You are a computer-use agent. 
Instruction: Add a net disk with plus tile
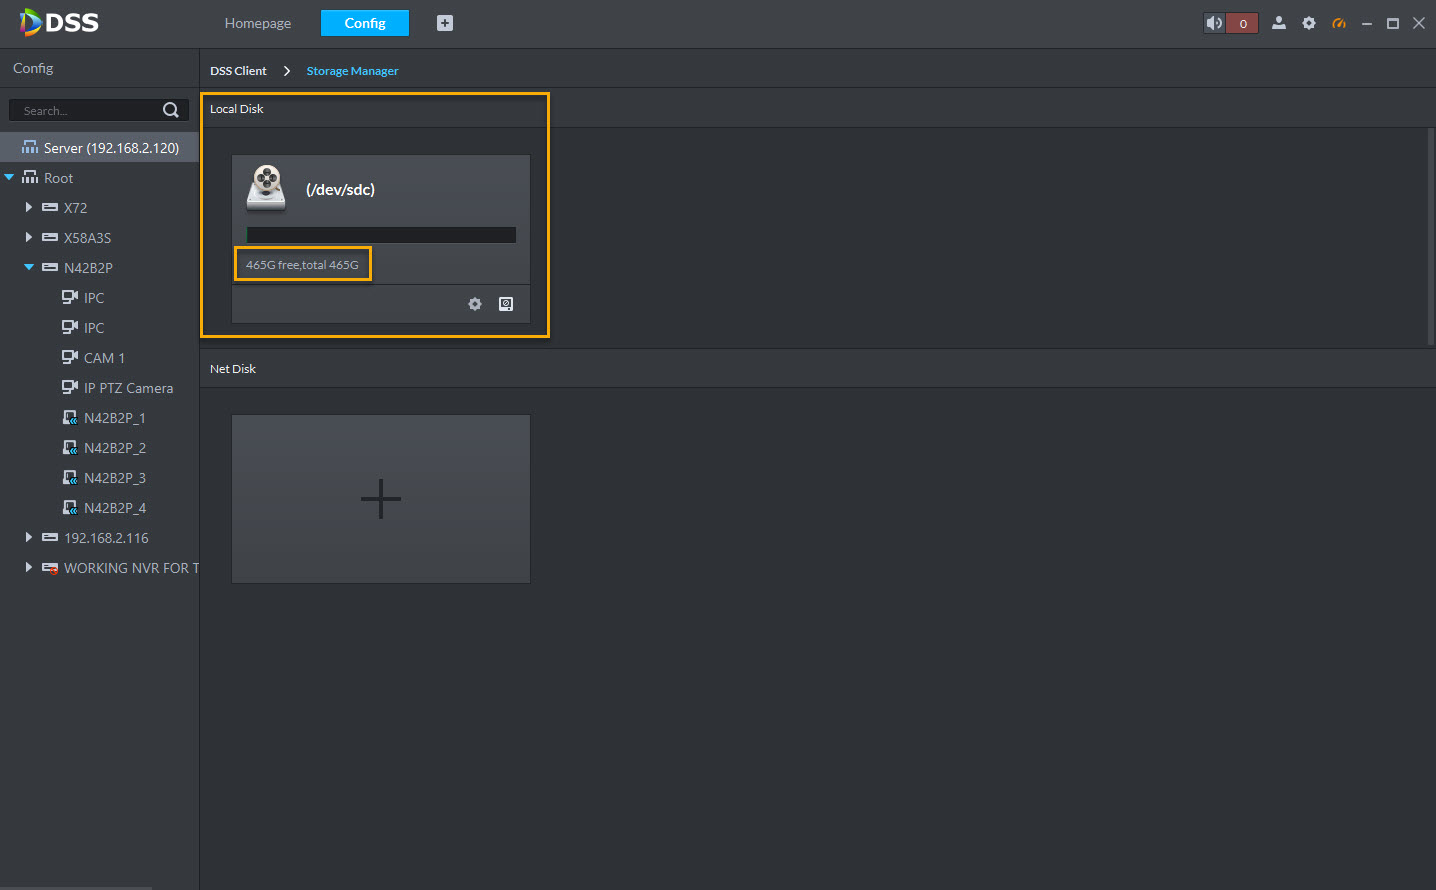[381, 499]
